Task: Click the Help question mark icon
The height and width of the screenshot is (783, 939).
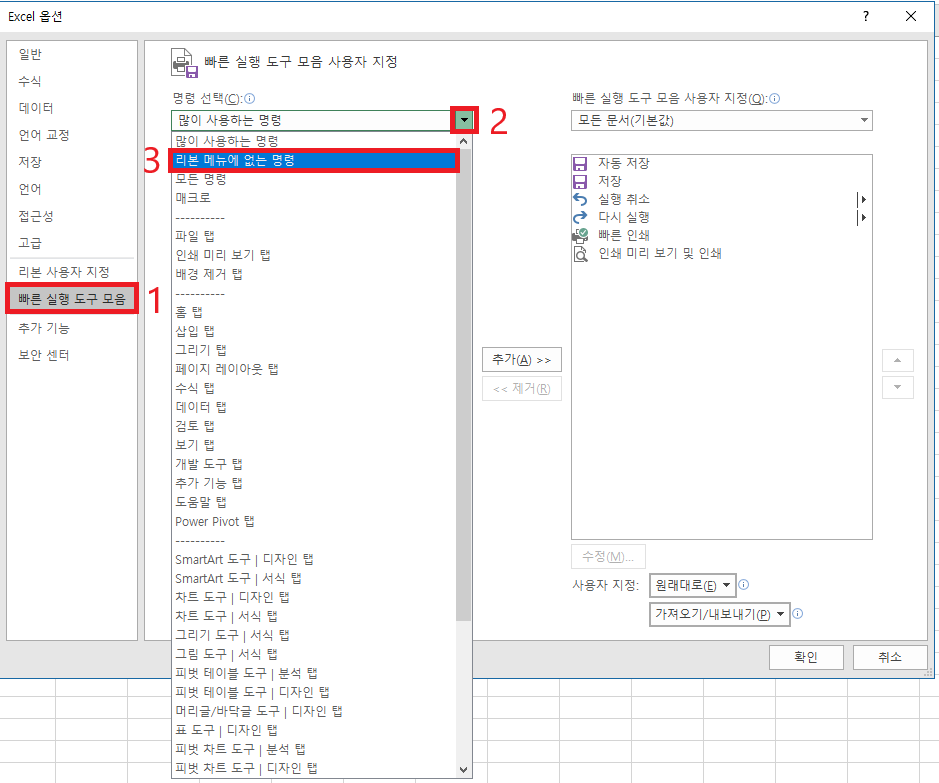Action: click(x=865, y=16)
